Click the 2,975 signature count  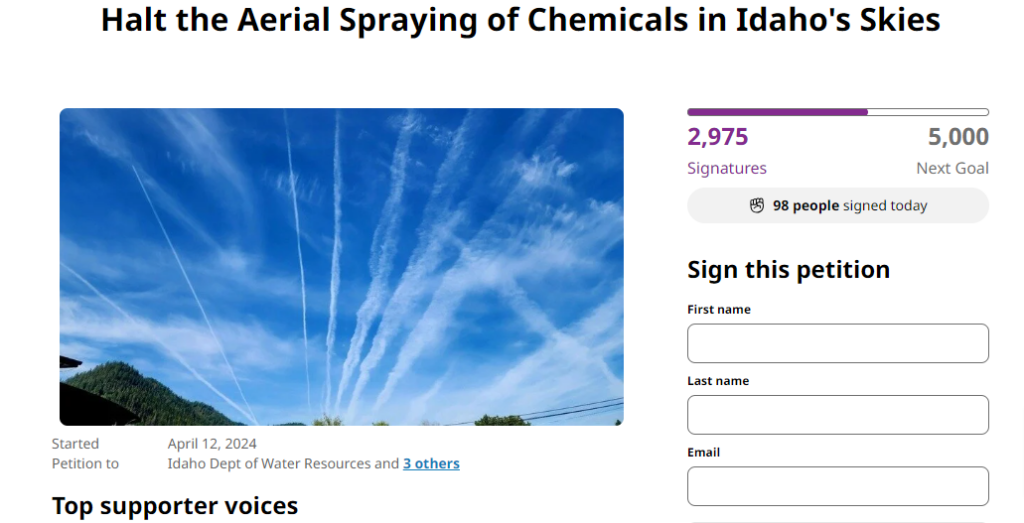pos(717,137)
